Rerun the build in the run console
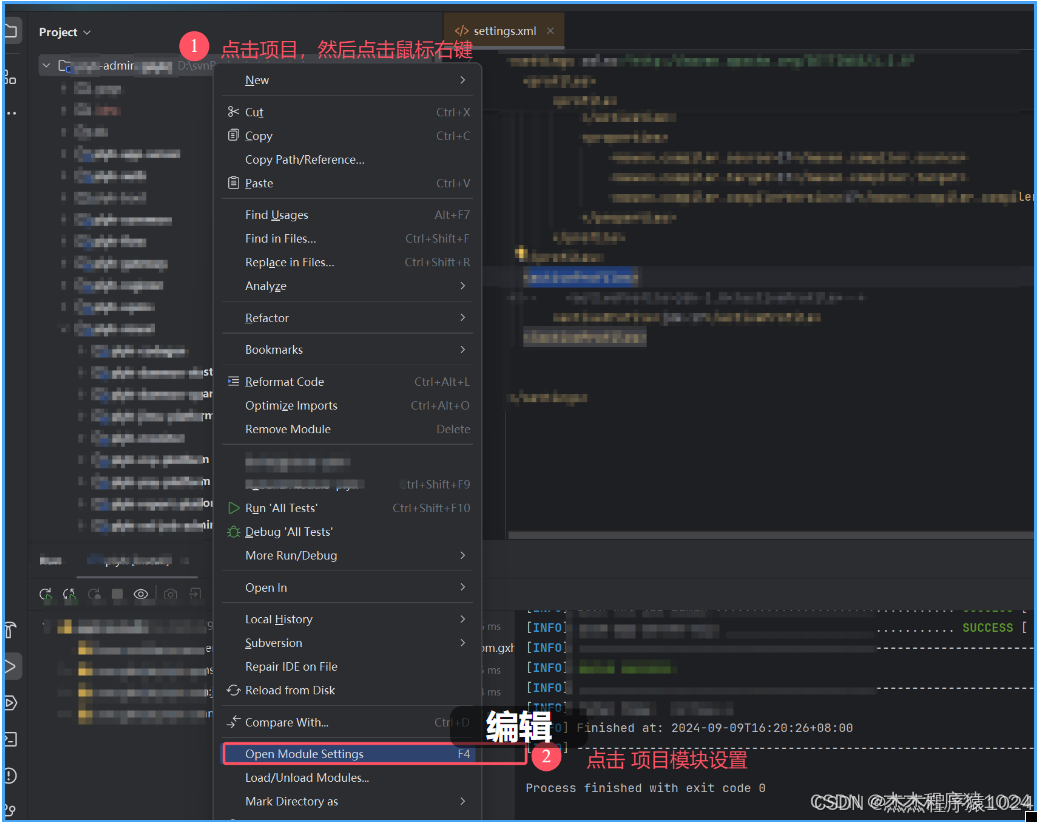The image size is (1038, 822). (x=45, y=595)
